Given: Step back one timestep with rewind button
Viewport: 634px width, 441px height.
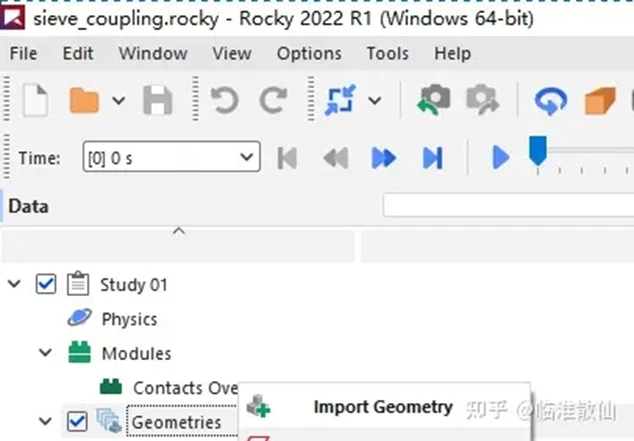Looking at the screenshot, I should (336, 157).
